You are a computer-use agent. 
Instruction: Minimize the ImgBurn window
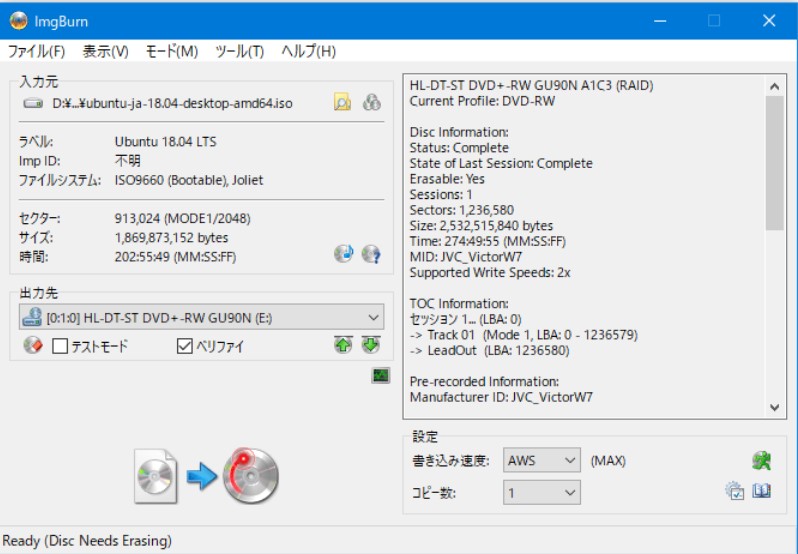pos(660,21)
